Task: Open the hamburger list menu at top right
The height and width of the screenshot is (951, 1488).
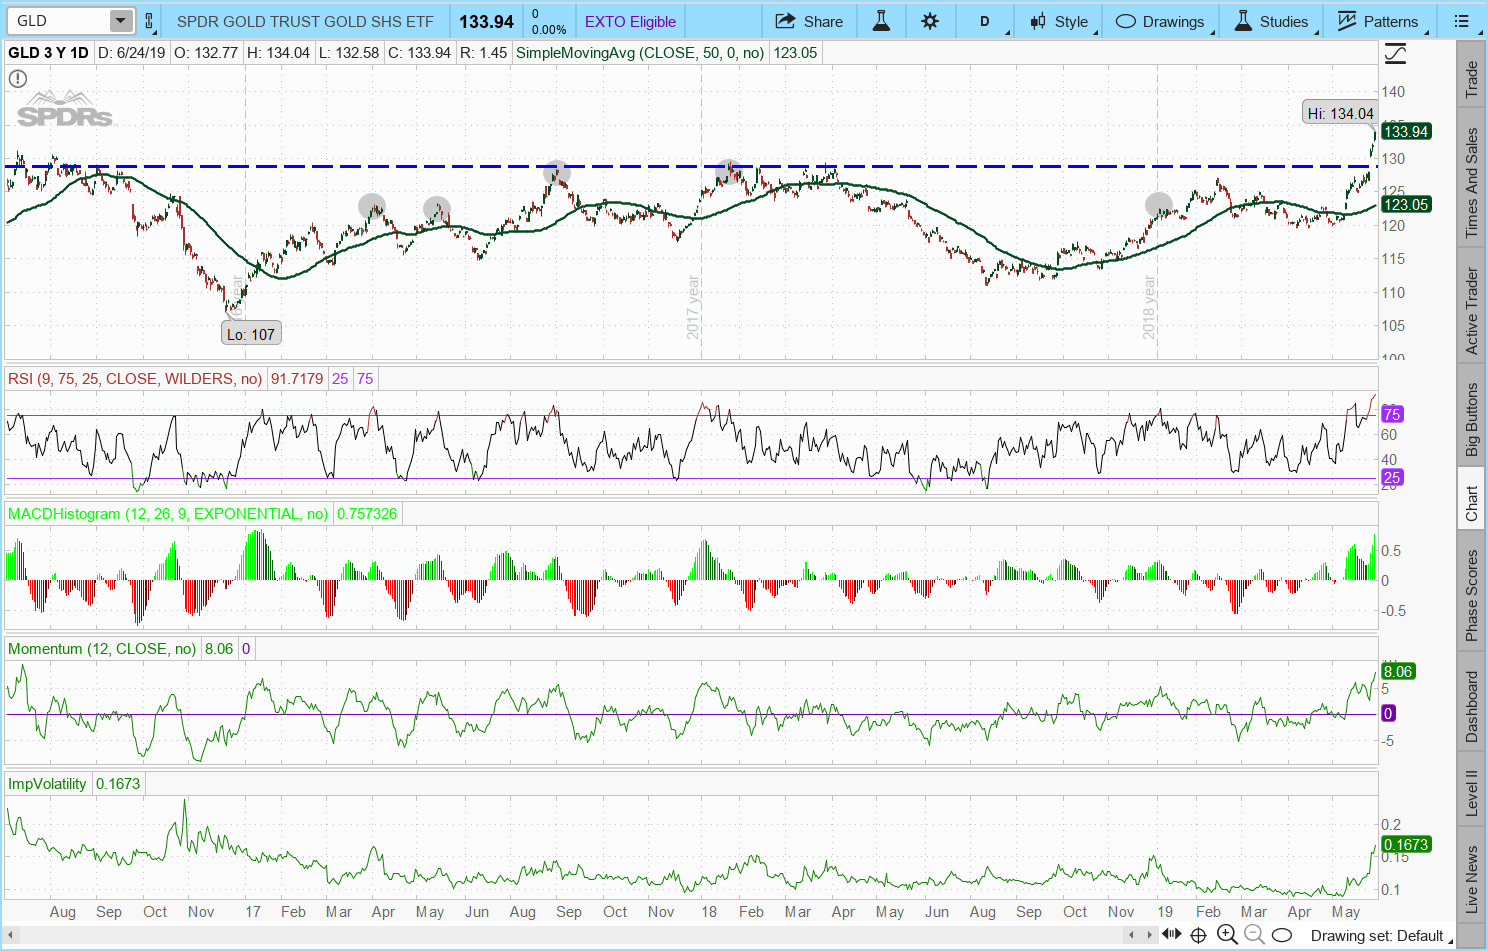Action: pos(1461,21)
